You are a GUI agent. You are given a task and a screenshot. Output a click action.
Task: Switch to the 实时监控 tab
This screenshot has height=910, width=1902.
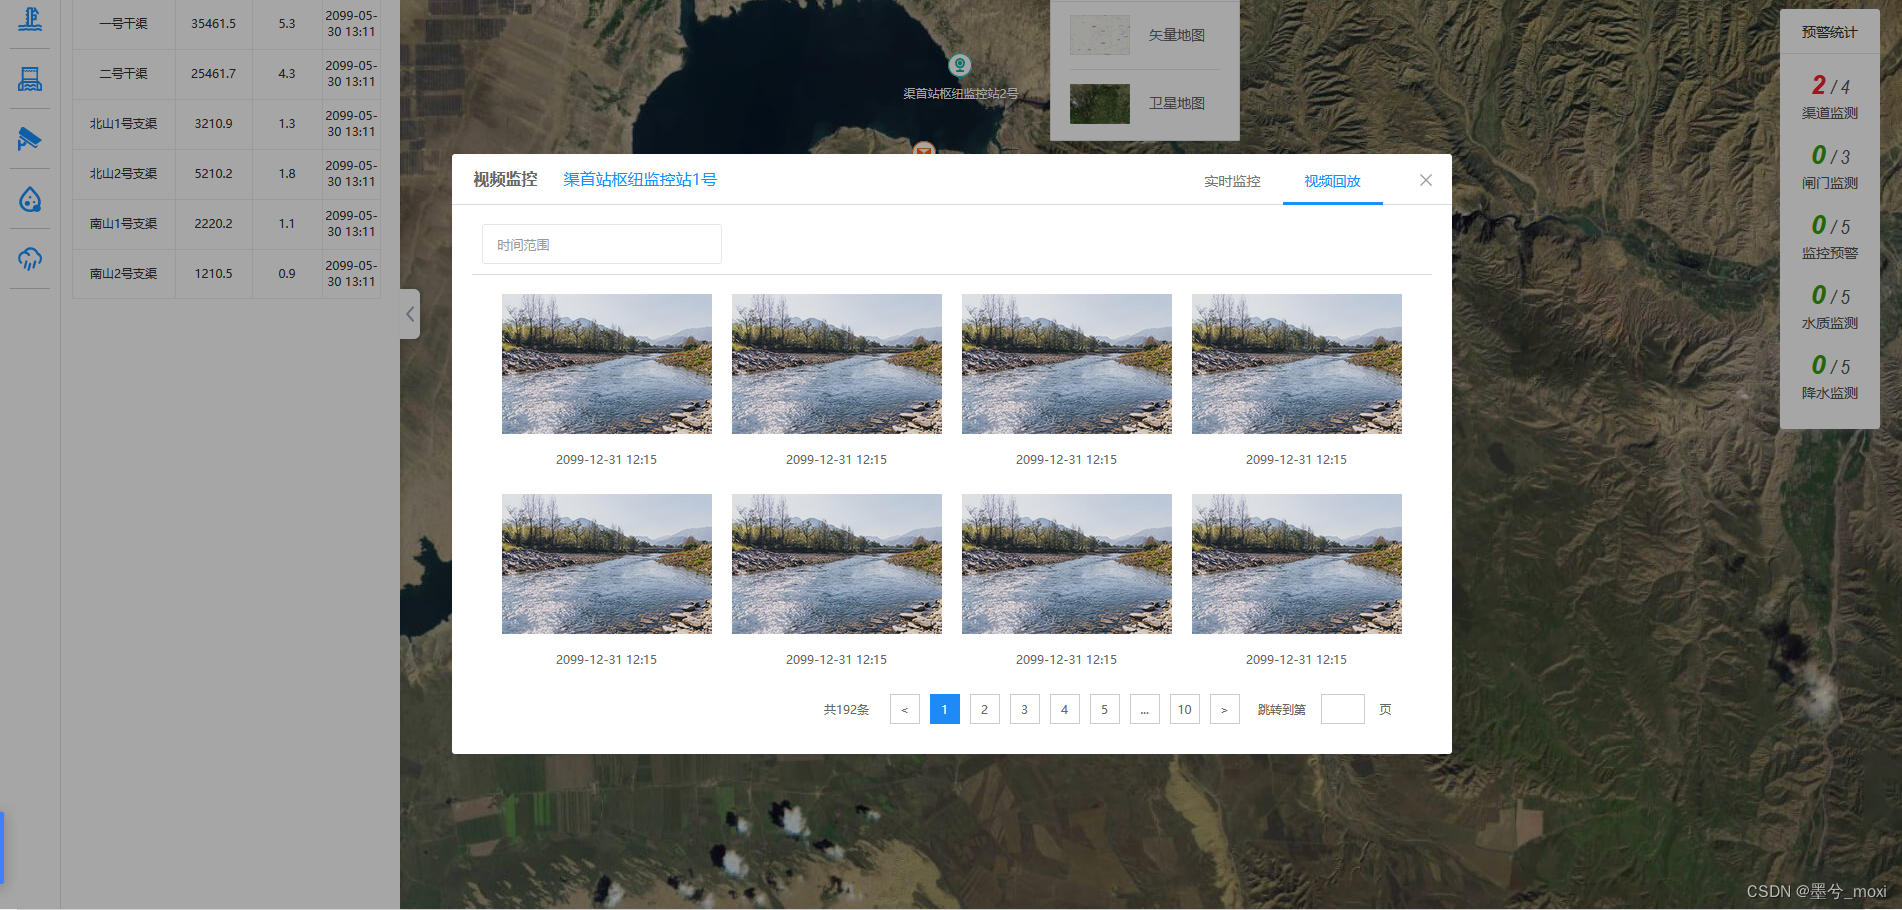pyautogui.click(x=1232, y=181)
